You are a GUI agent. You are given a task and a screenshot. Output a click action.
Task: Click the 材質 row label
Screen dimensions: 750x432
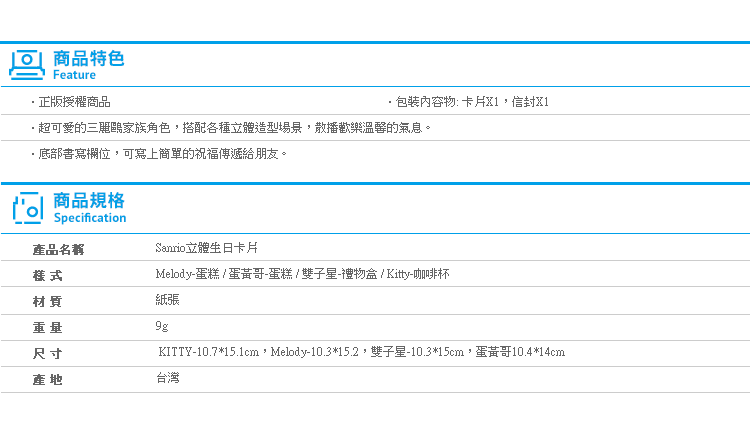click(x=48, y=300)
